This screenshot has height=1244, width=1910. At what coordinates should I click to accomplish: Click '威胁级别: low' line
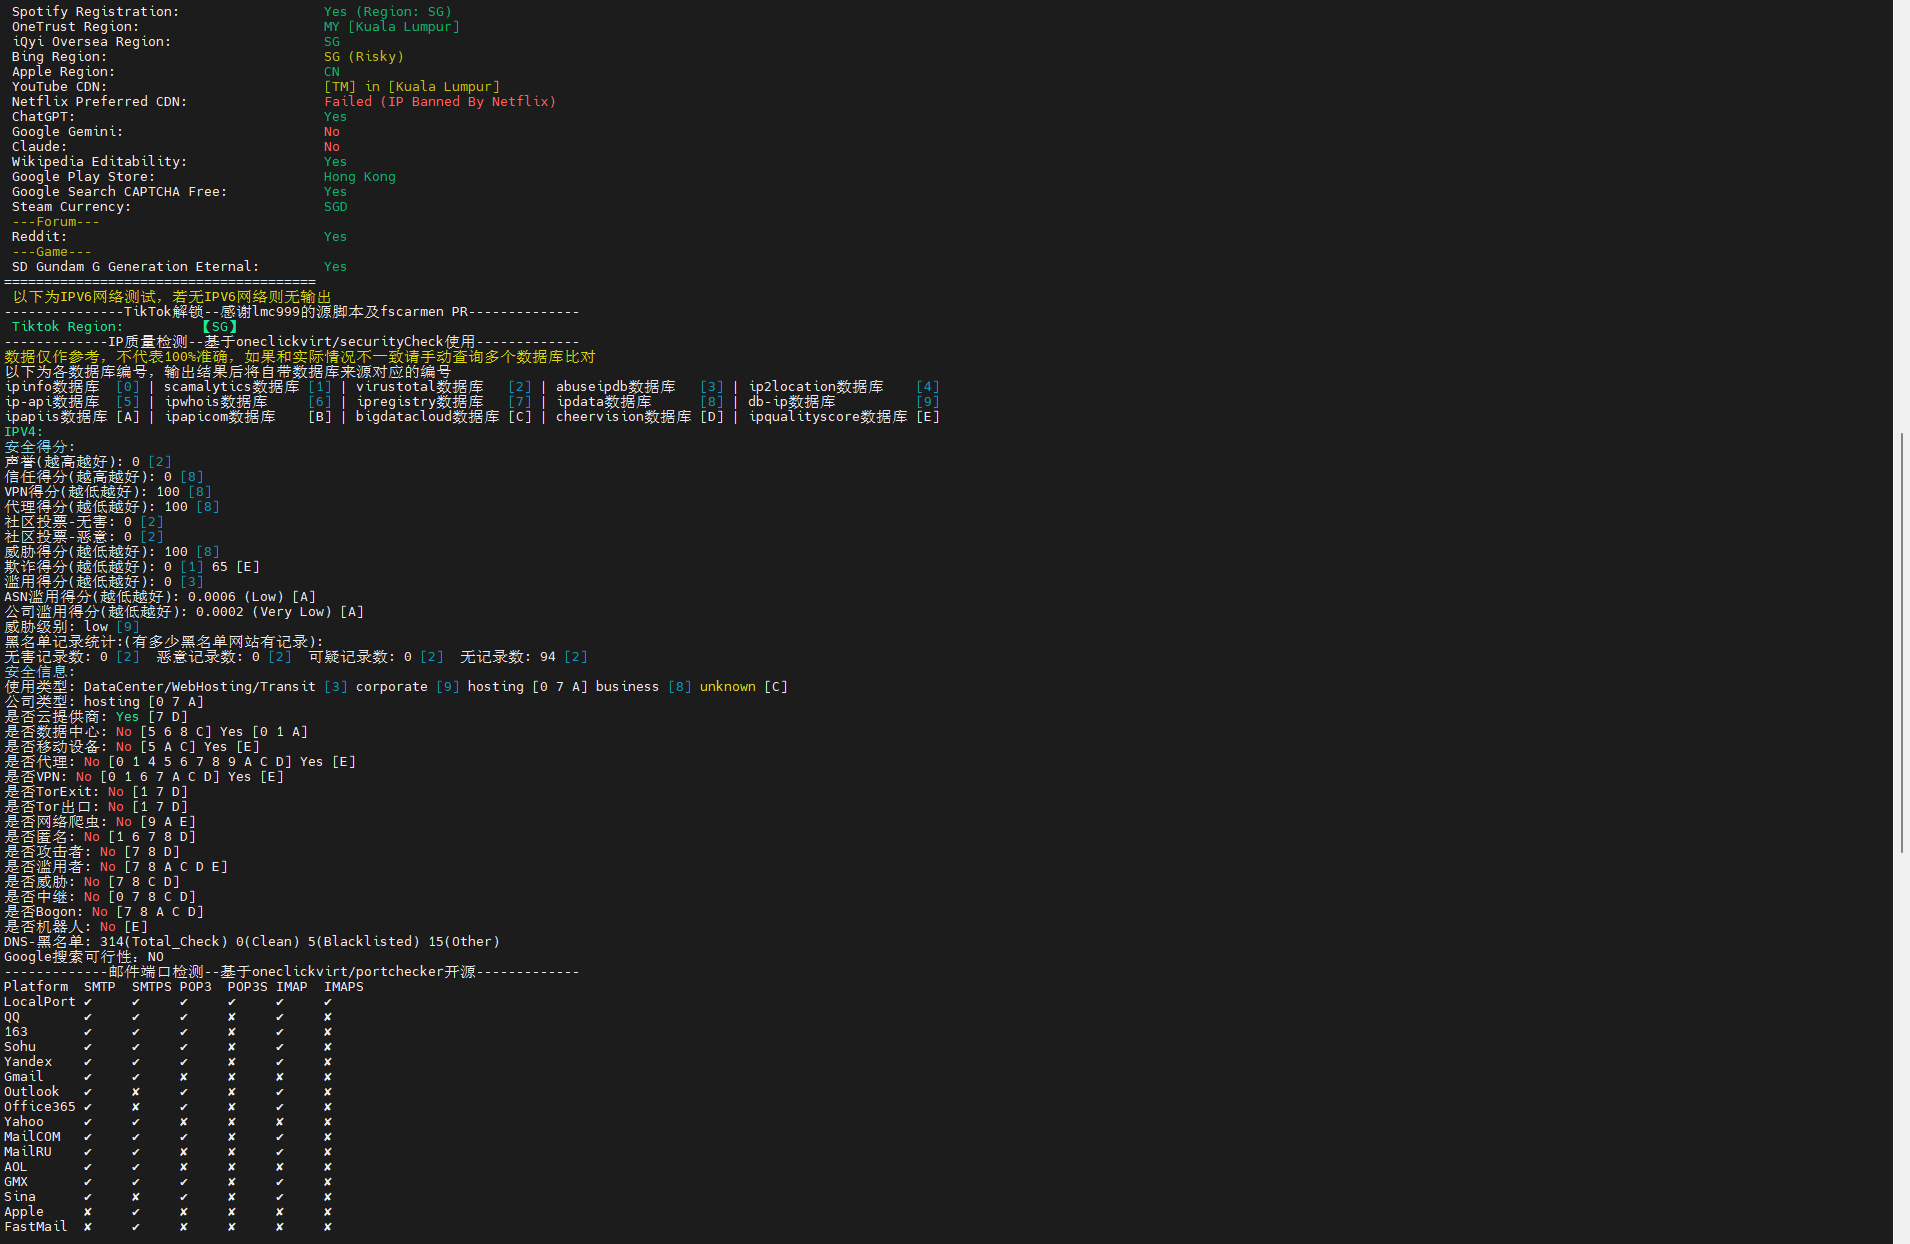tap(72, 627)
